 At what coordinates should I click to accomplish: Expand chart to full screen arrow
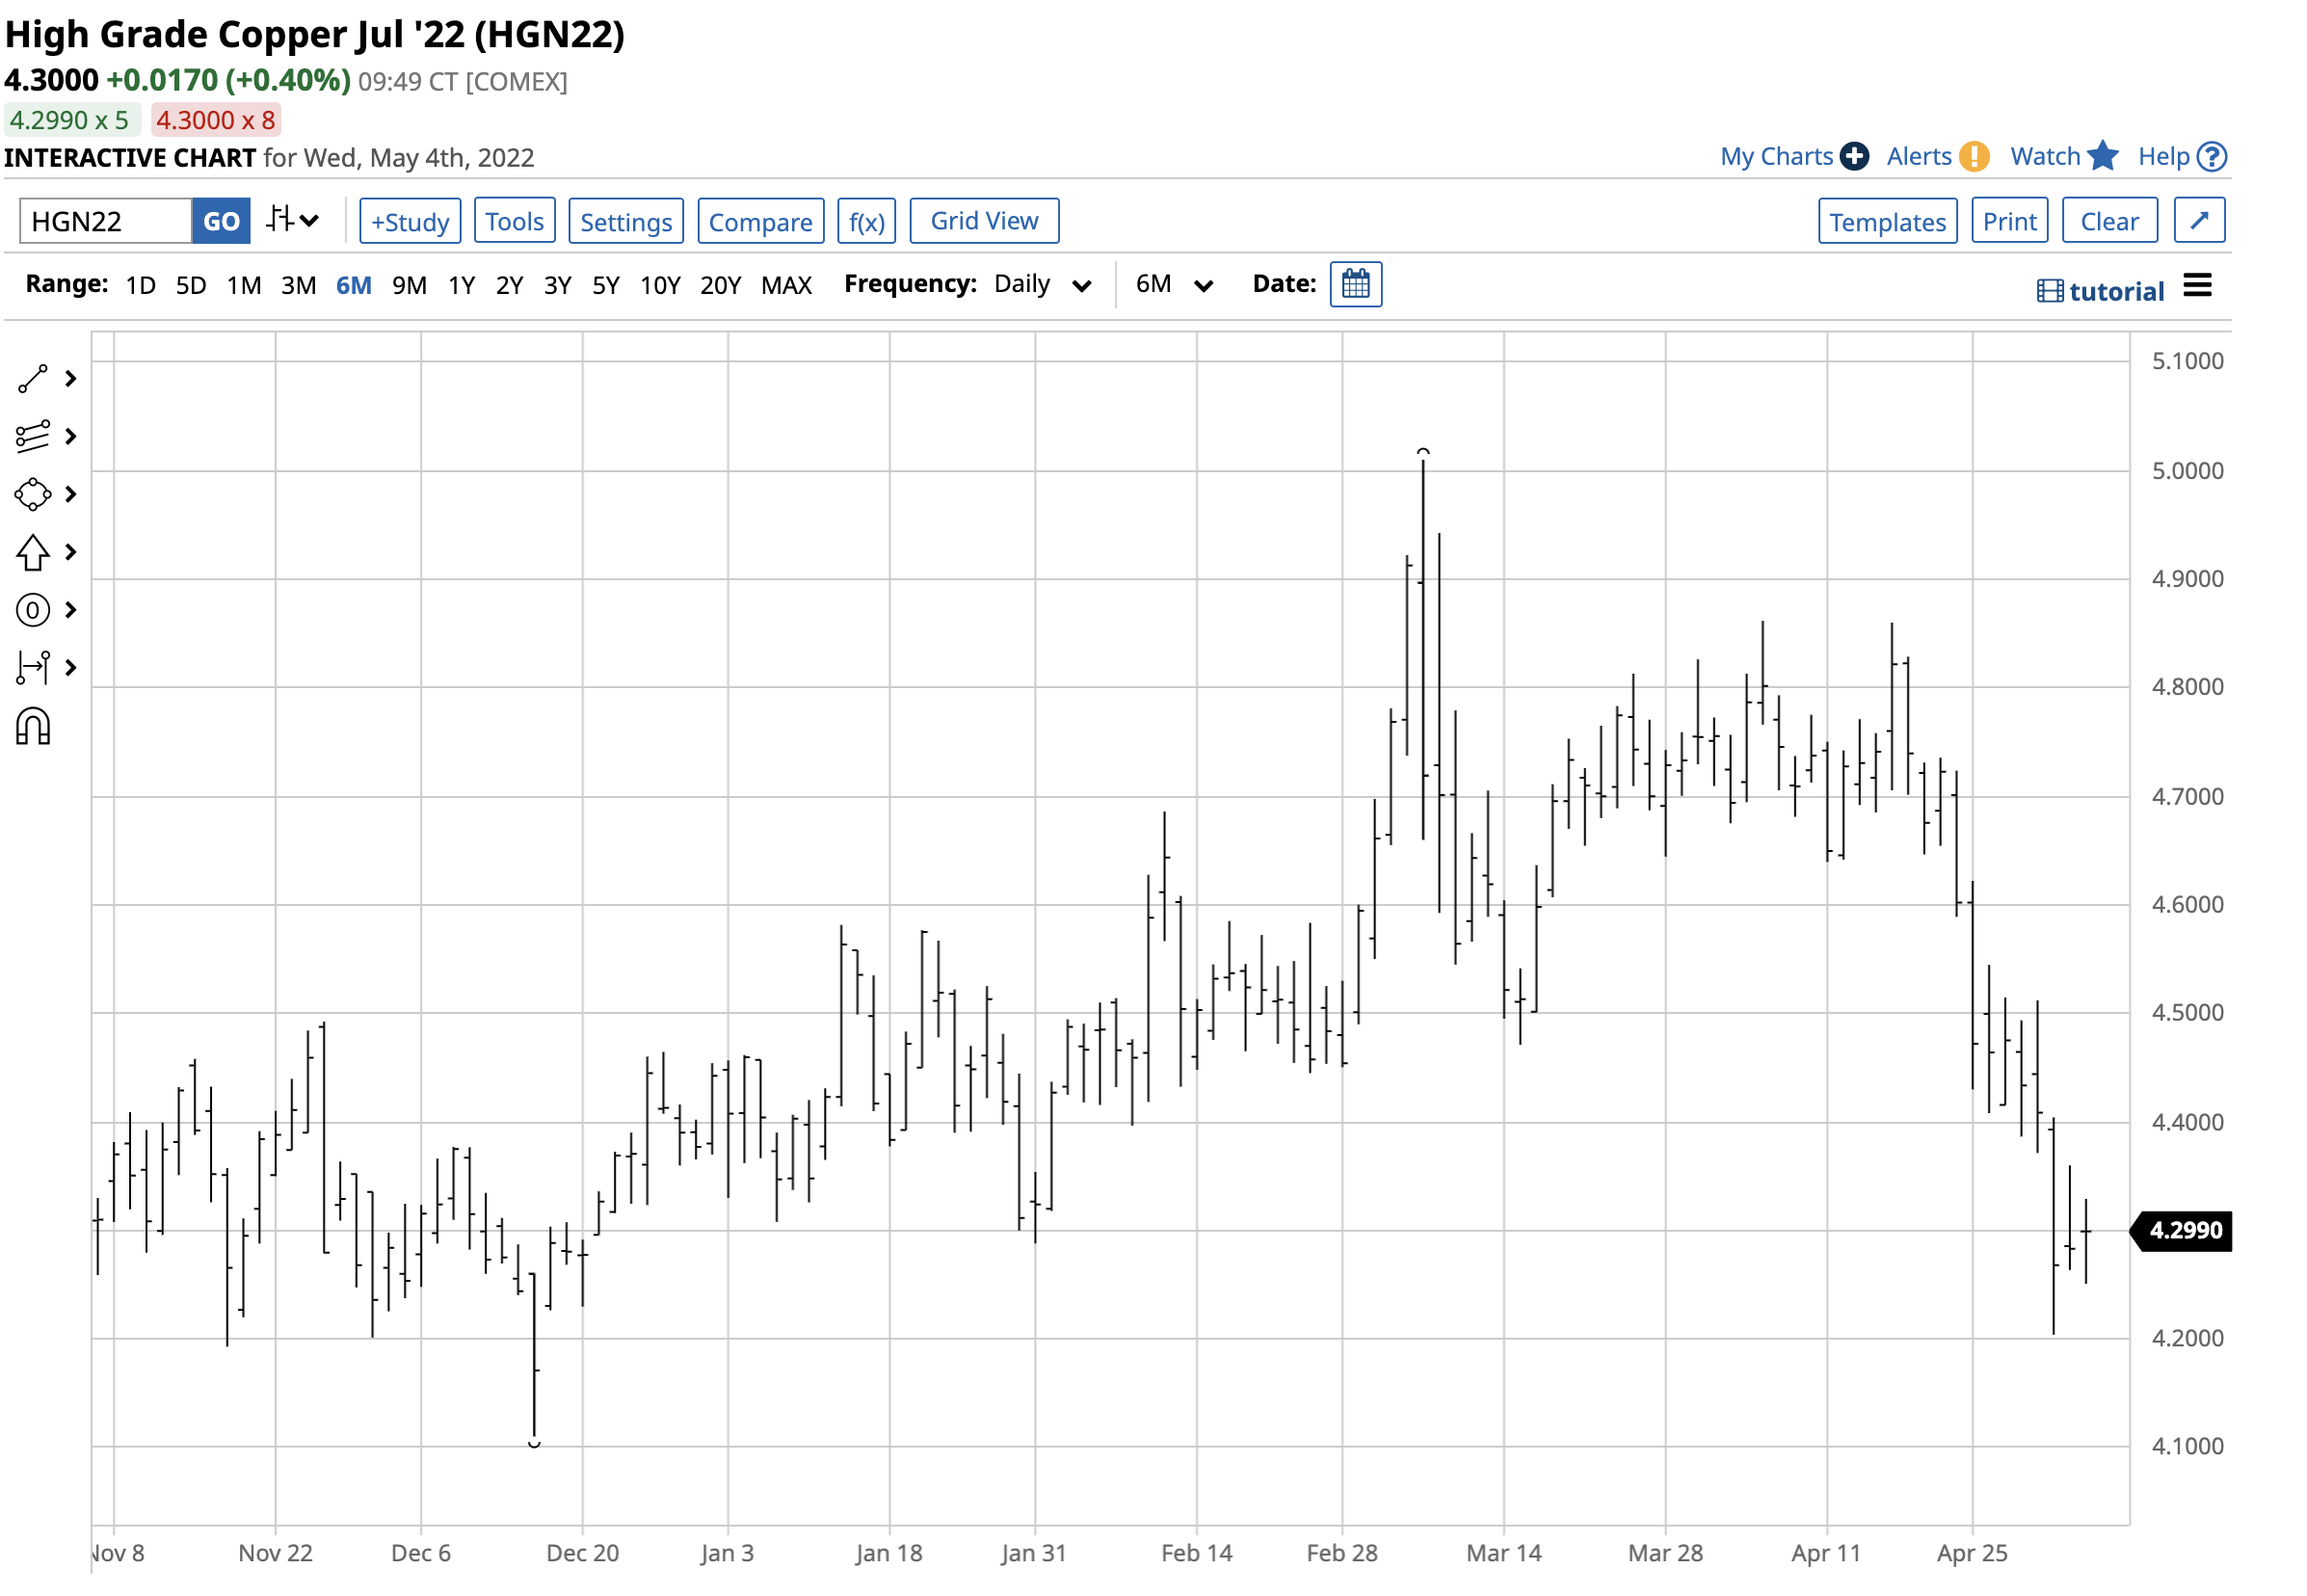click(x=2198, y=221)
